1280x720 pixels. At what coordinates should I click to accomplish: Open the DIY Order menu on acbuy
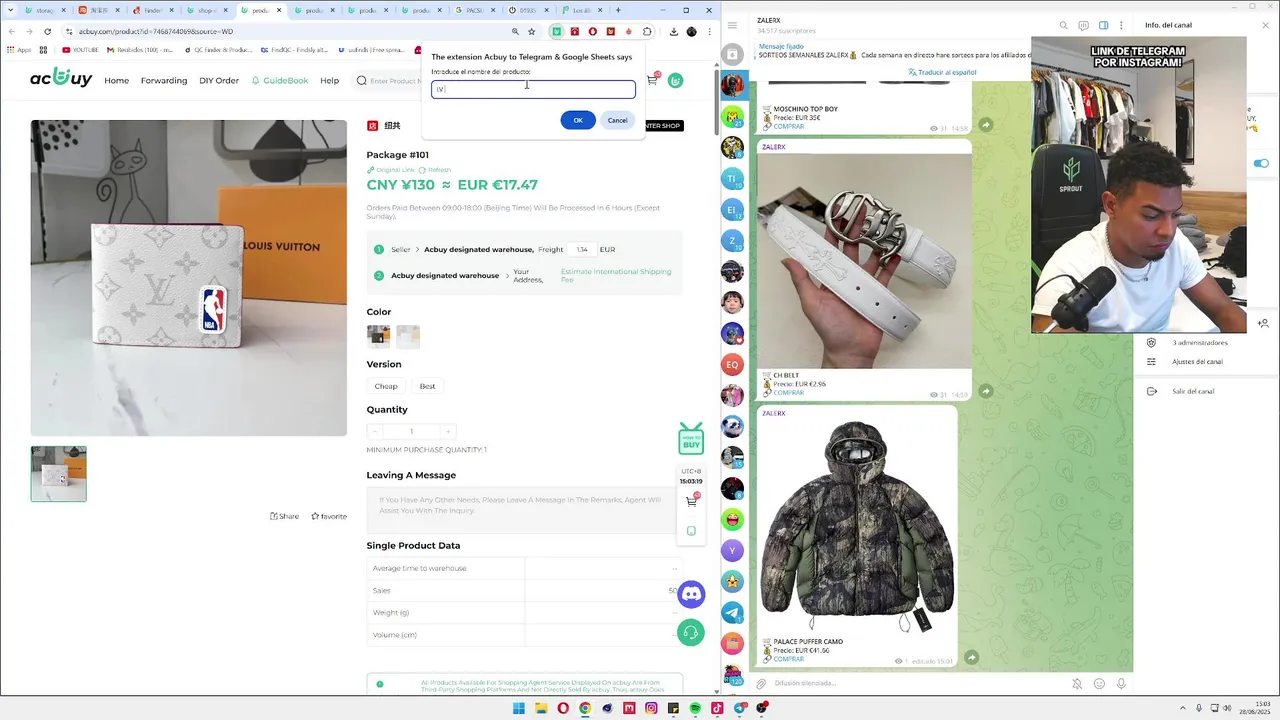pos(219,80)
